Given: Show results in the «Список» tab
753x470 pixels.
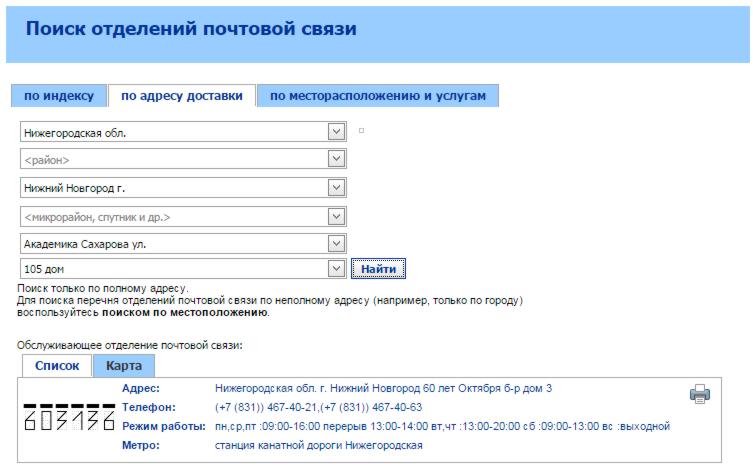Looking at the screenshot, I should 57,366.
